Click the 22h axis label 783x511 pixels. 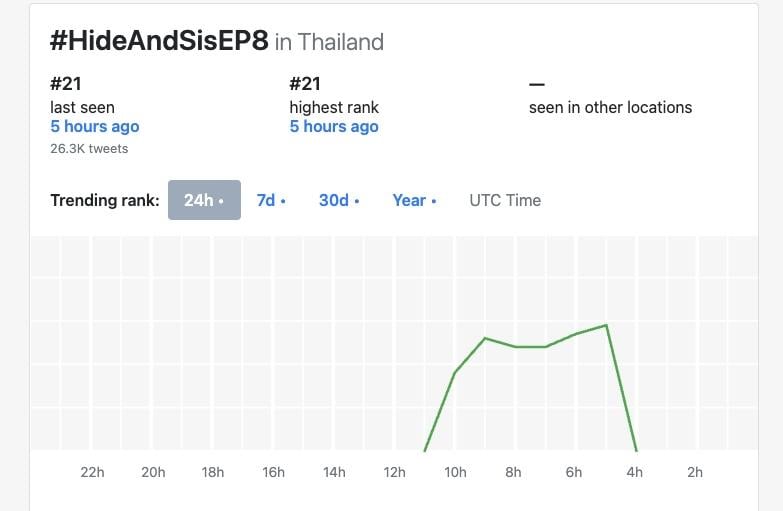92,472
